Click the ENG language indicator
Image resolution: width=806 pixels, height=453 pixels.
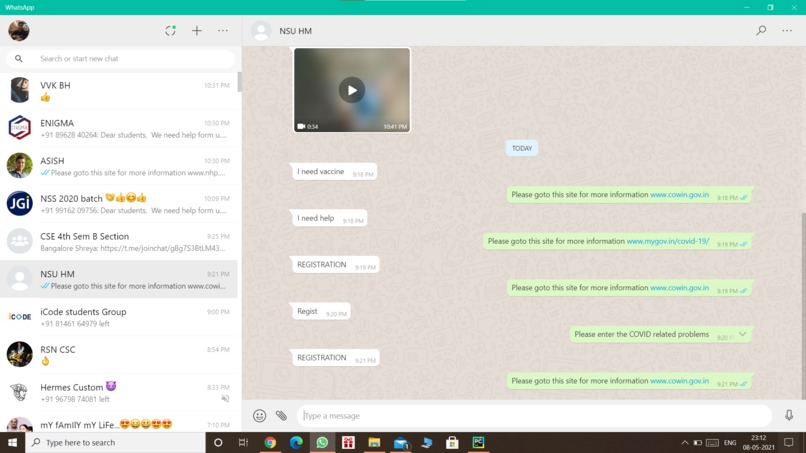coord(730,442)
